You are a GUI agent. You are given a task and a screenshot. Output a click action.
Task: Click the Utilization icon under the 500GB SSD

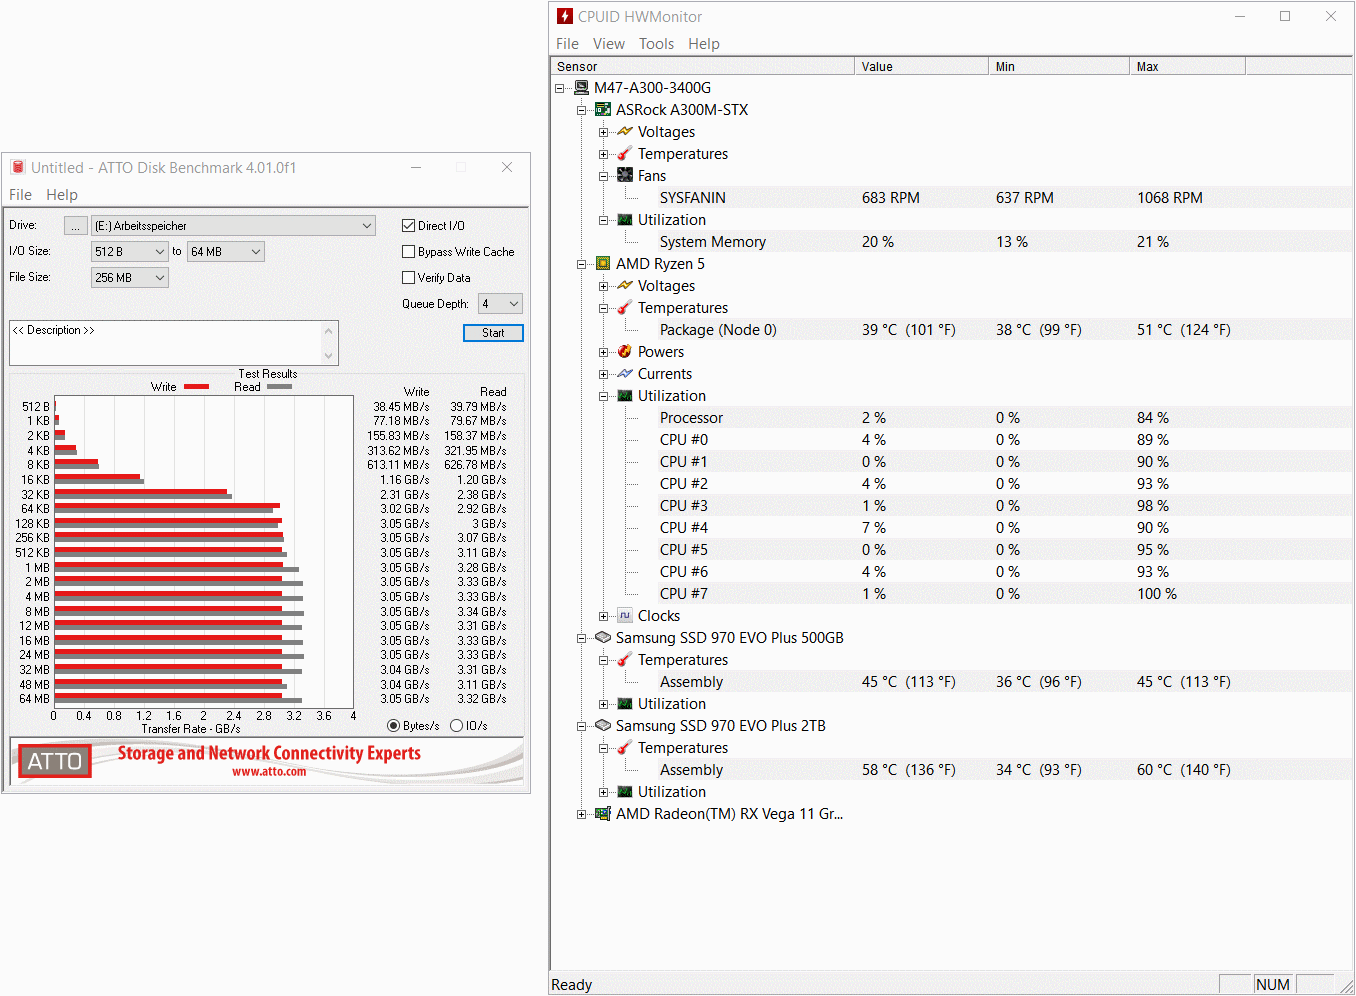(x=625, y=704)
